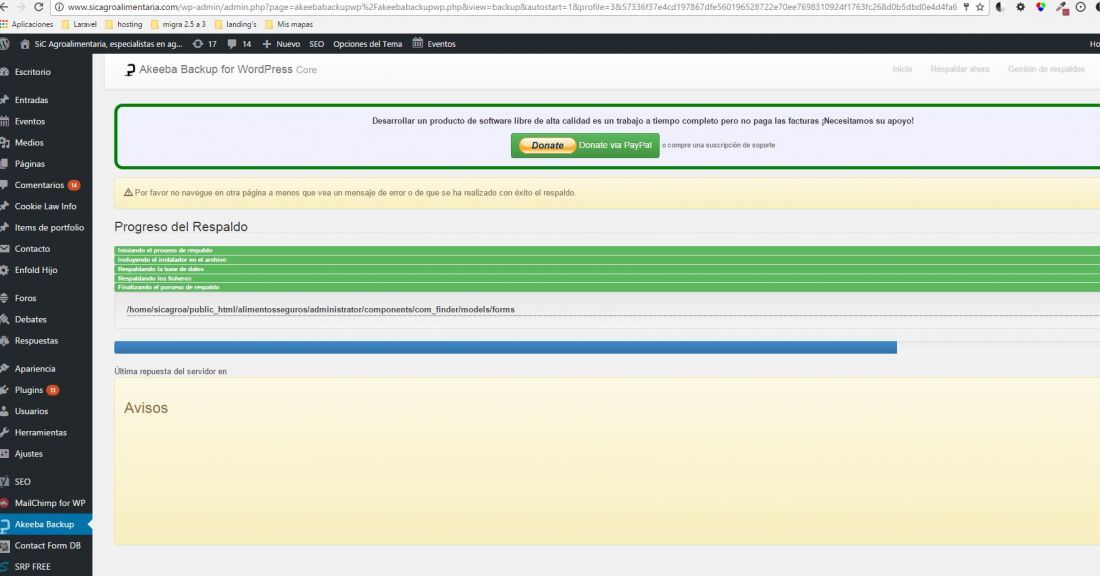
Task: Click the Comentarios speech bubble icon
Action: [4, 185]
